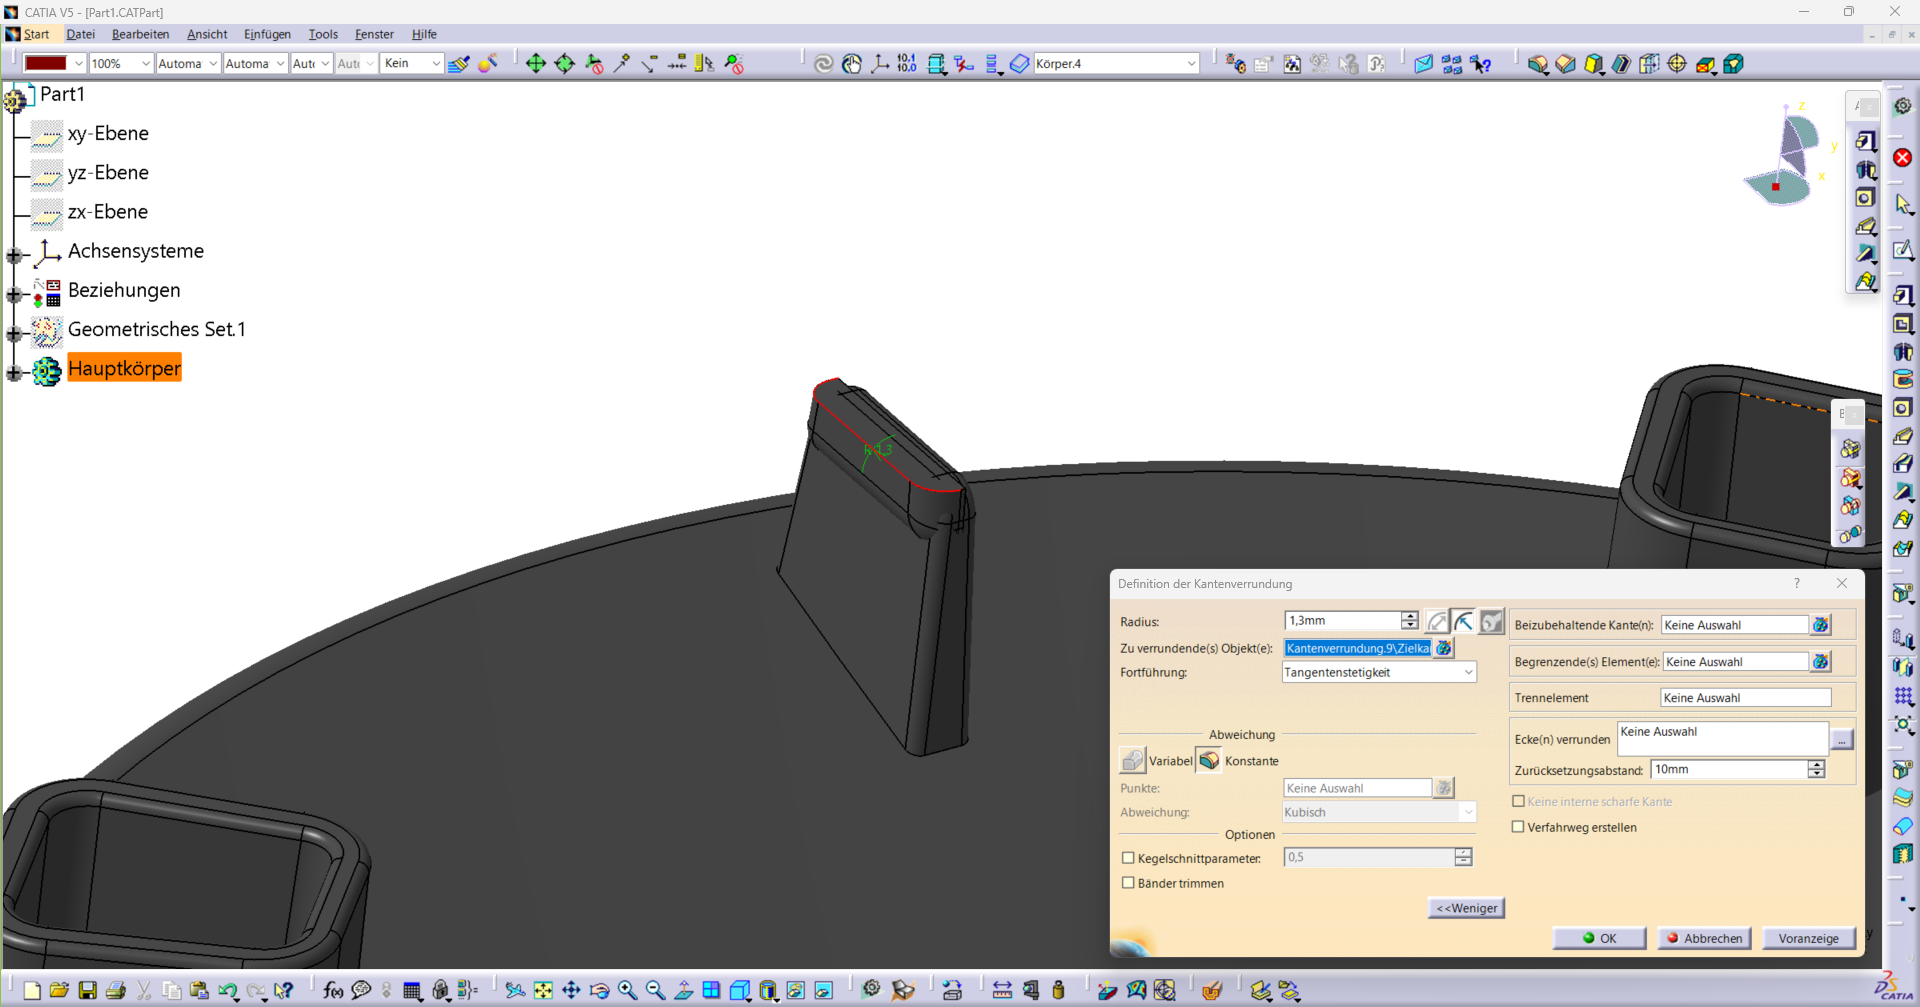This screenshot has height=1007, width=1920.
Task: Open the Fortführung Tangentenstetigkeit dropdown
Action: point(1379,672)
